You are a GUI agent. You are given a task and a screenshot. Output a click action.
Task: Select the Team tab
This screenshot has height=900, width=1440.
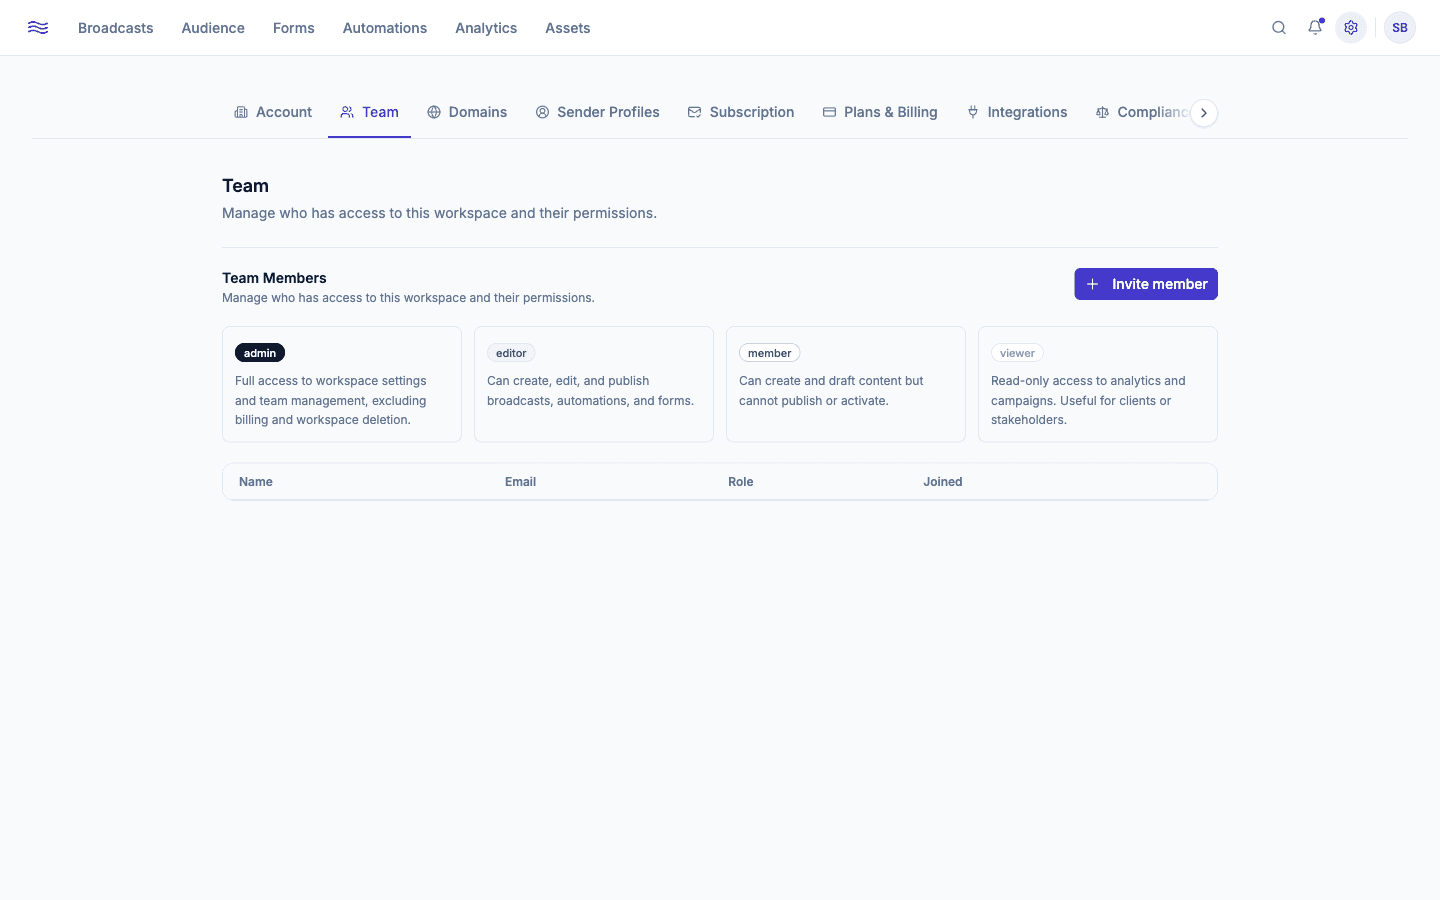(x=369, y=112)
